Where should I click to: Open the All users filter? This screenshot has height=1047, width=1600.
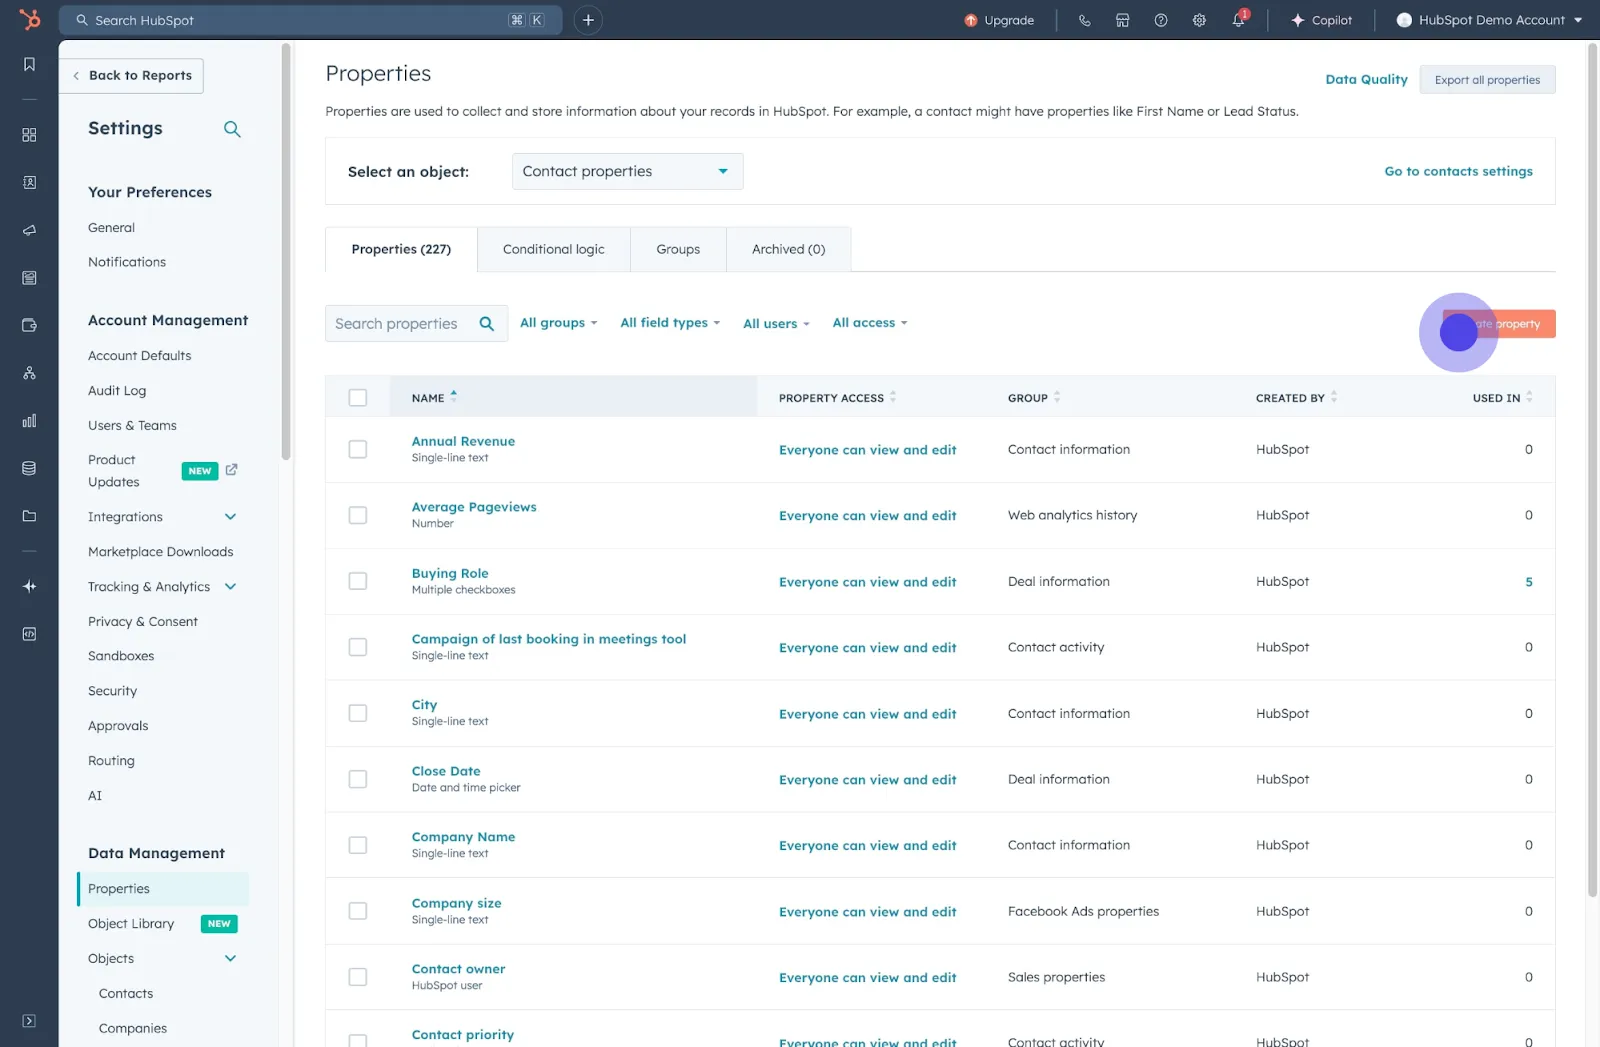pos(776,323)
